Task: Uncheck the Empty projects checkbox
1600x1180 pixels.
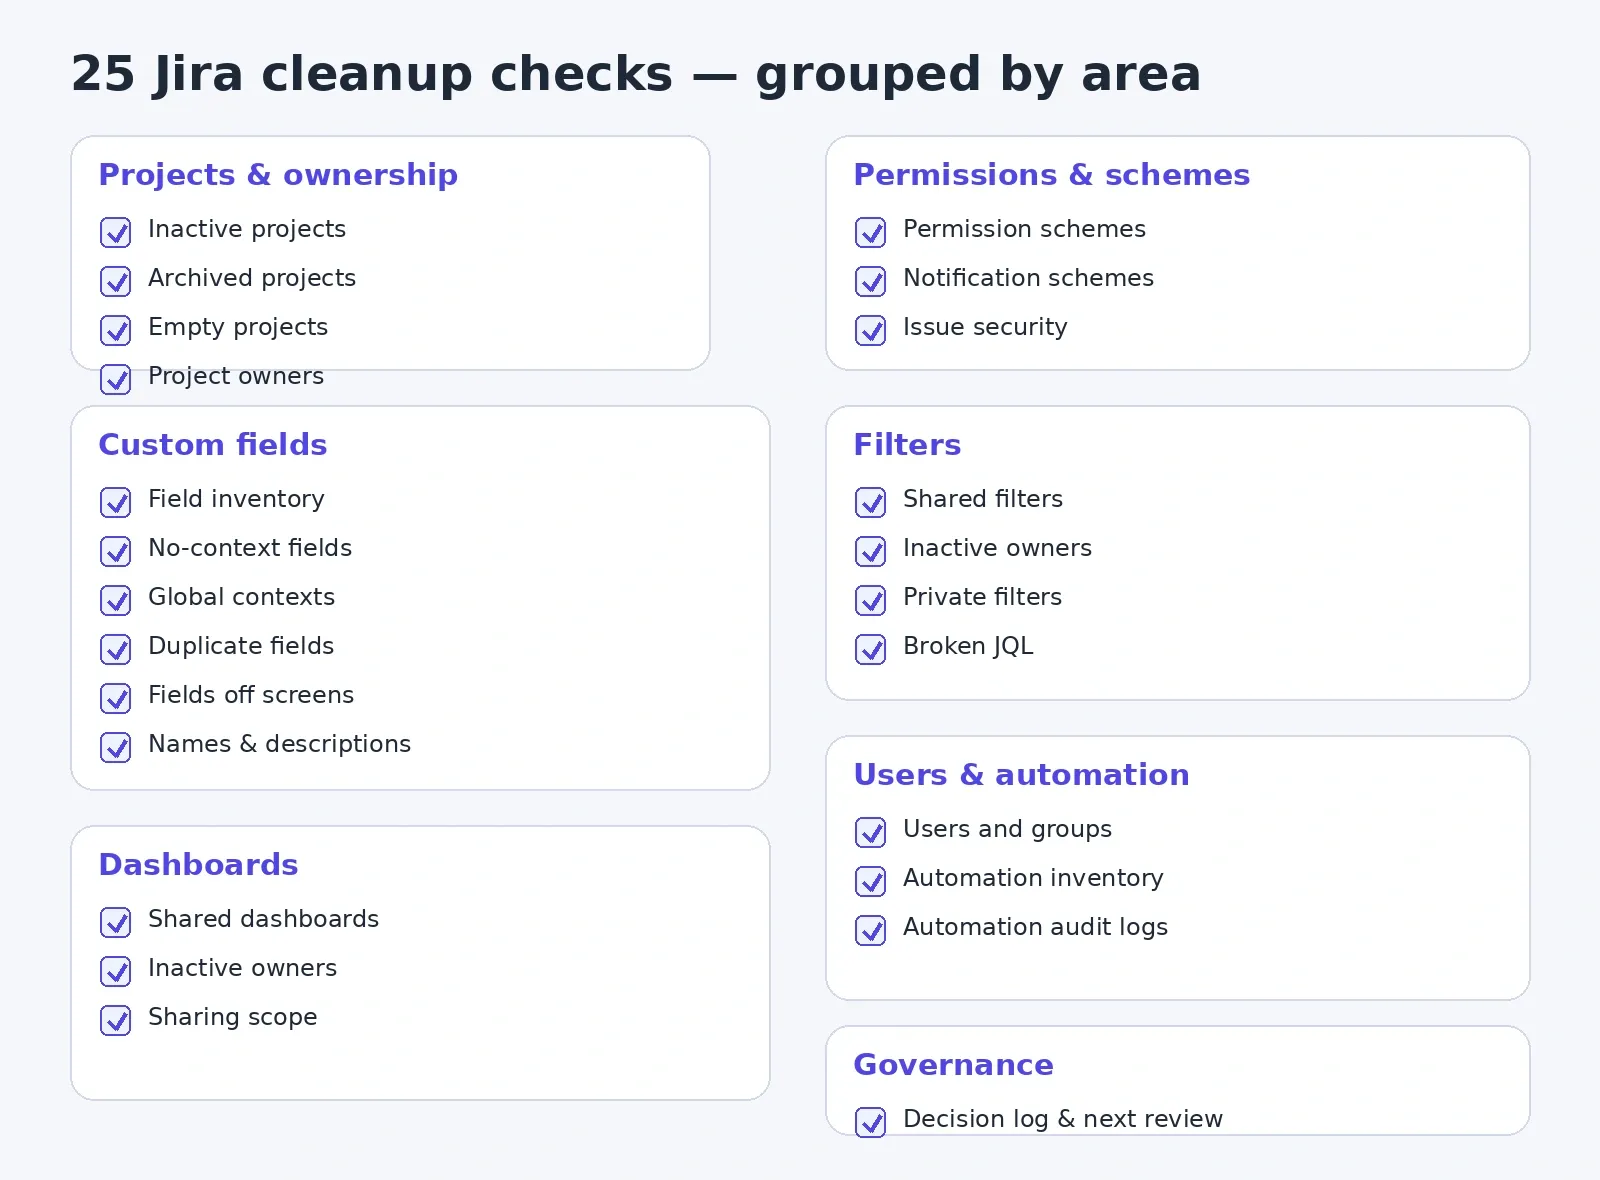Action: [x=116, y=330]
